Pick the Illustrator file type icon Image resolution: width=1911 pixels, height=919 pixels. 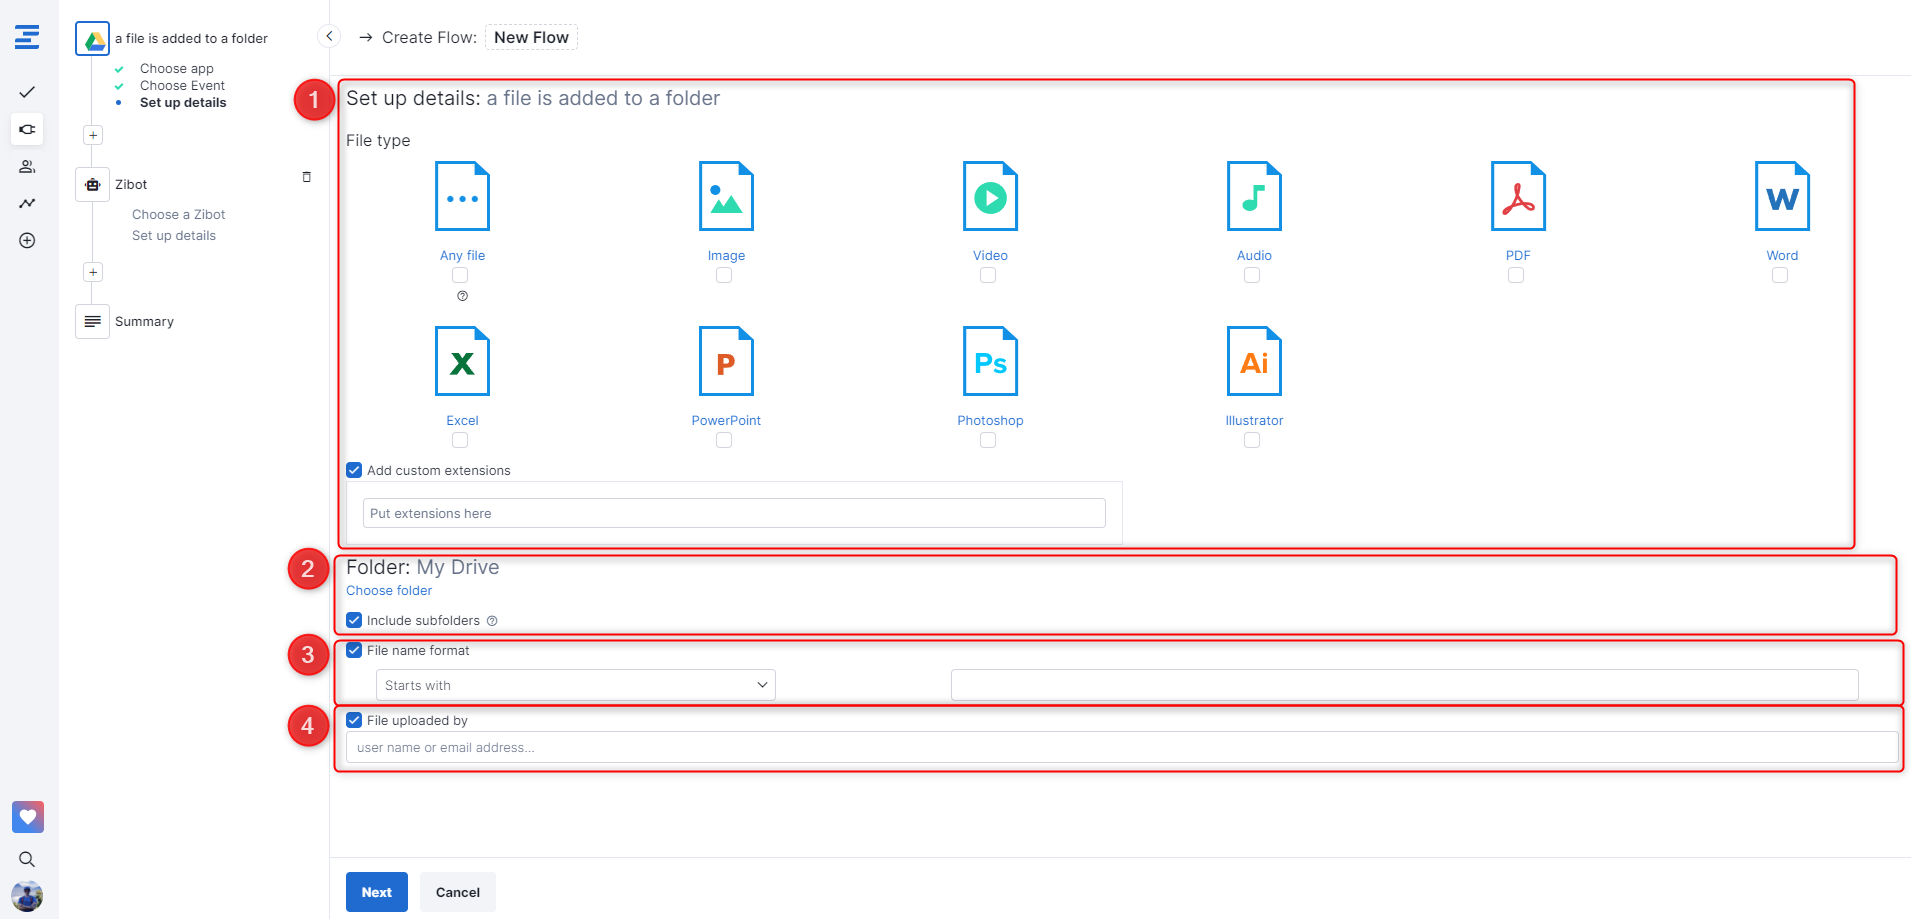[x=1253, y=361]
